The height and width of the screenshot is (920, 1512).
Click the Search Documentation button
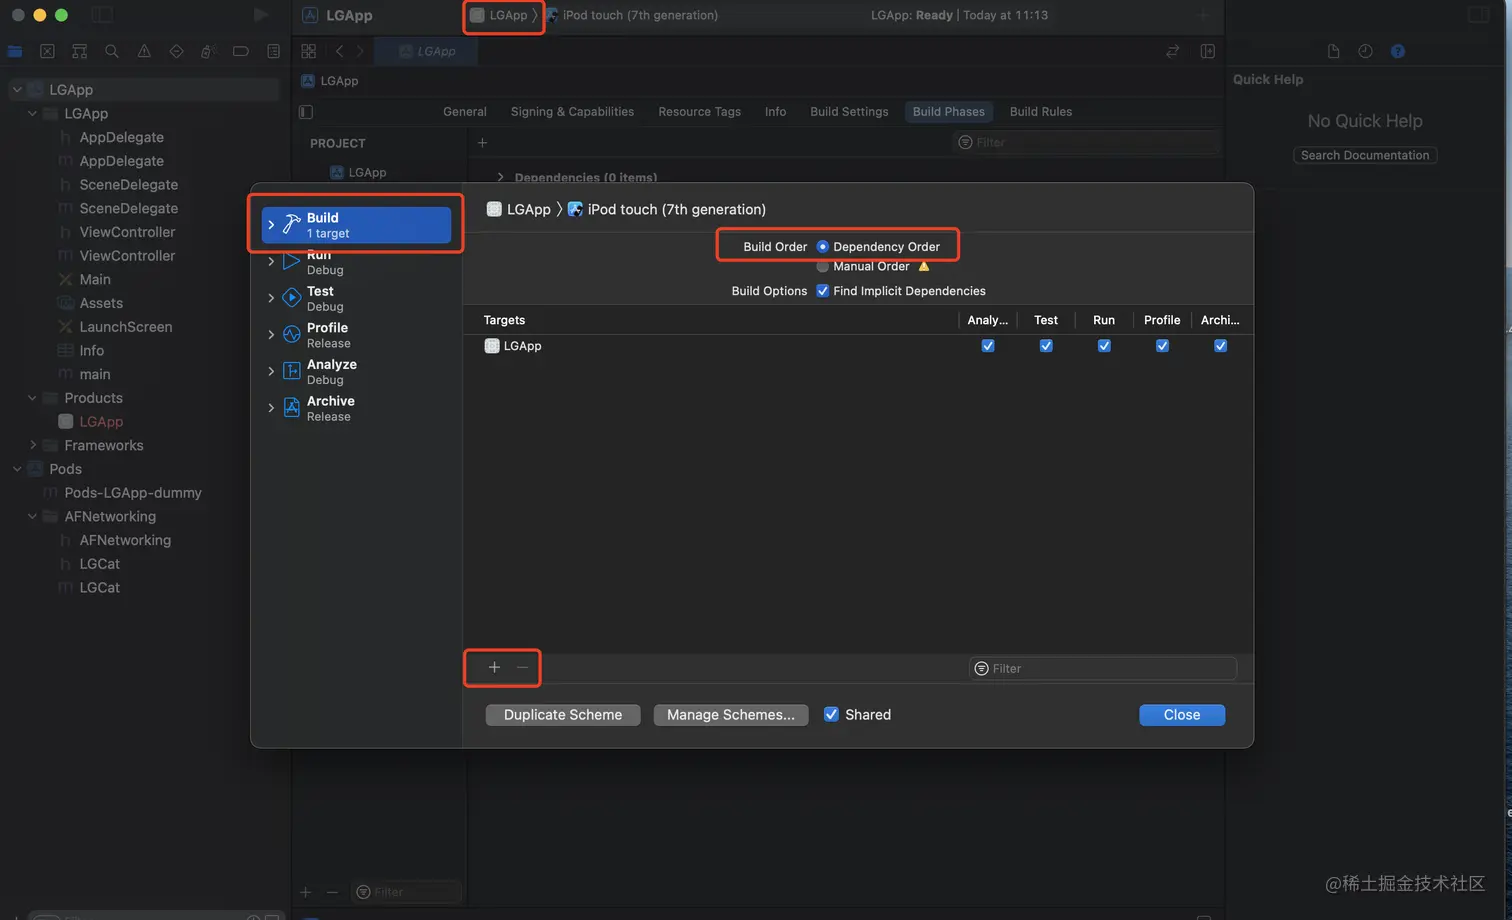coord(1365,155)
